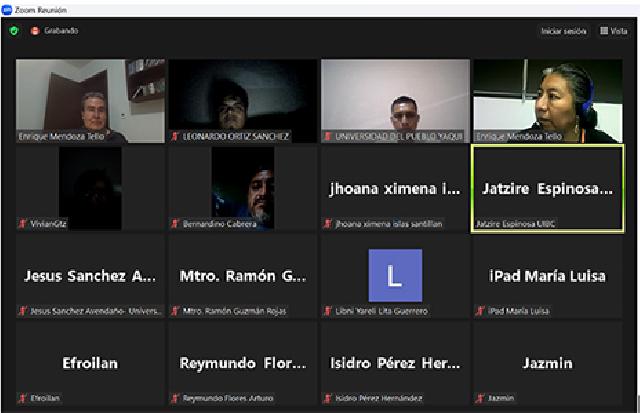Image resolution: width=640 pixels, height=413 pixels.
Task: Click the green encryption shield icon
Action: pos(14,31)
